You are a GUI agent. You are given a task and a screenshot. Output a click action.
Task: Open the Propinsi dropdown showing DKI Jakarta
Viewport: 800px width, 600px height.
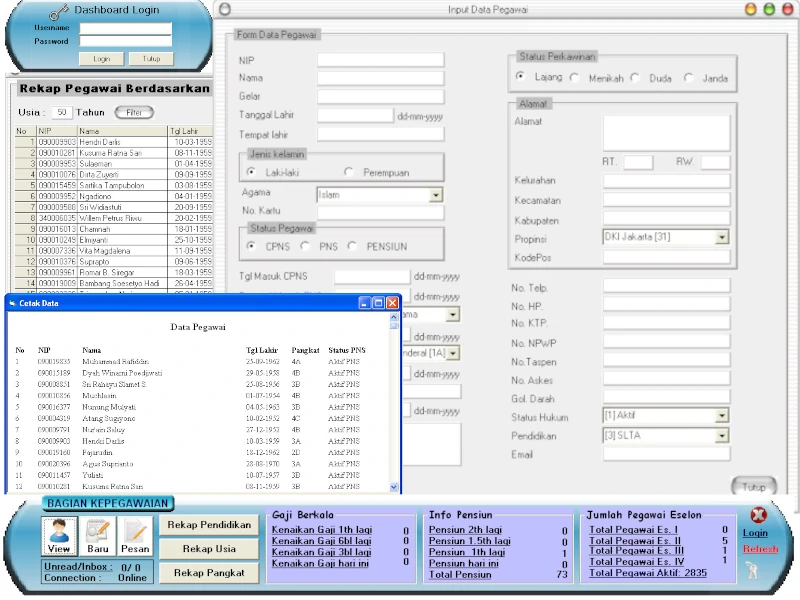(x=722, y=237)
